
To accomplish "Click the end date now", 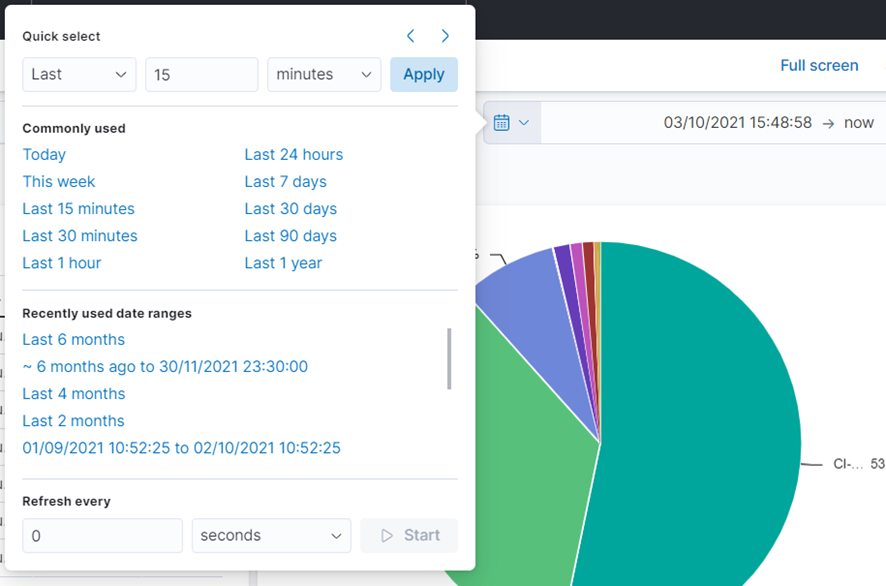I will click(x=859, y=123).
